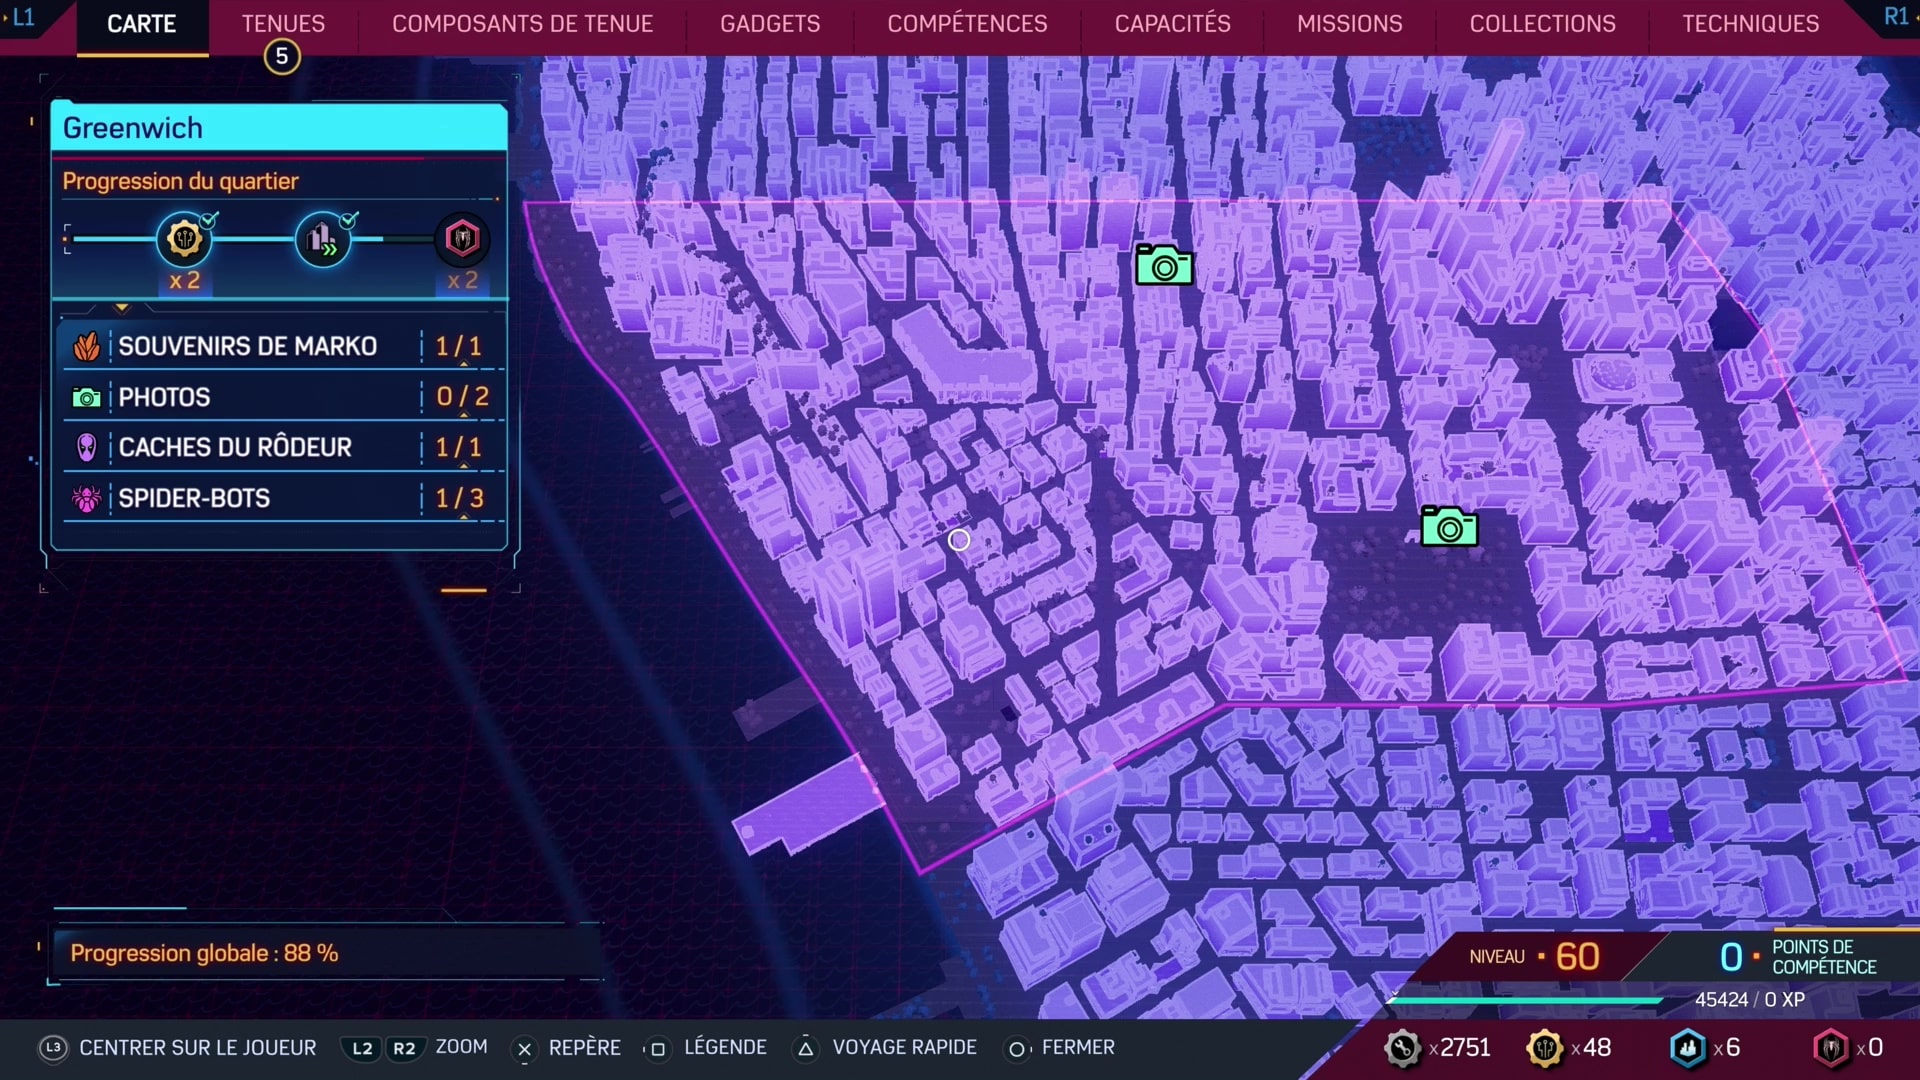
Task: Click the red hero token icon x0
Action: pos(1831,1048)
